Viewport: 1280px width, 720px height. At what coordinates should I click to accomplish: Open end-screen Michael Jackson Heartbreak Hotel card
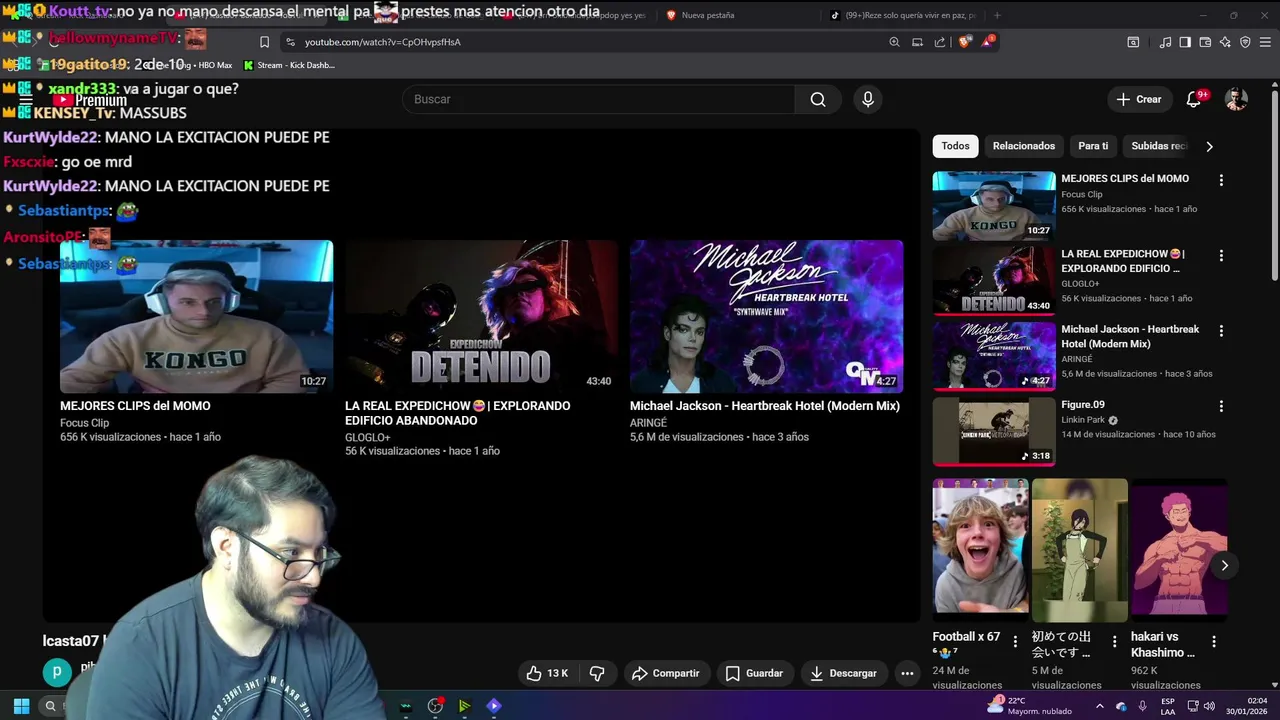click(766, 316)
